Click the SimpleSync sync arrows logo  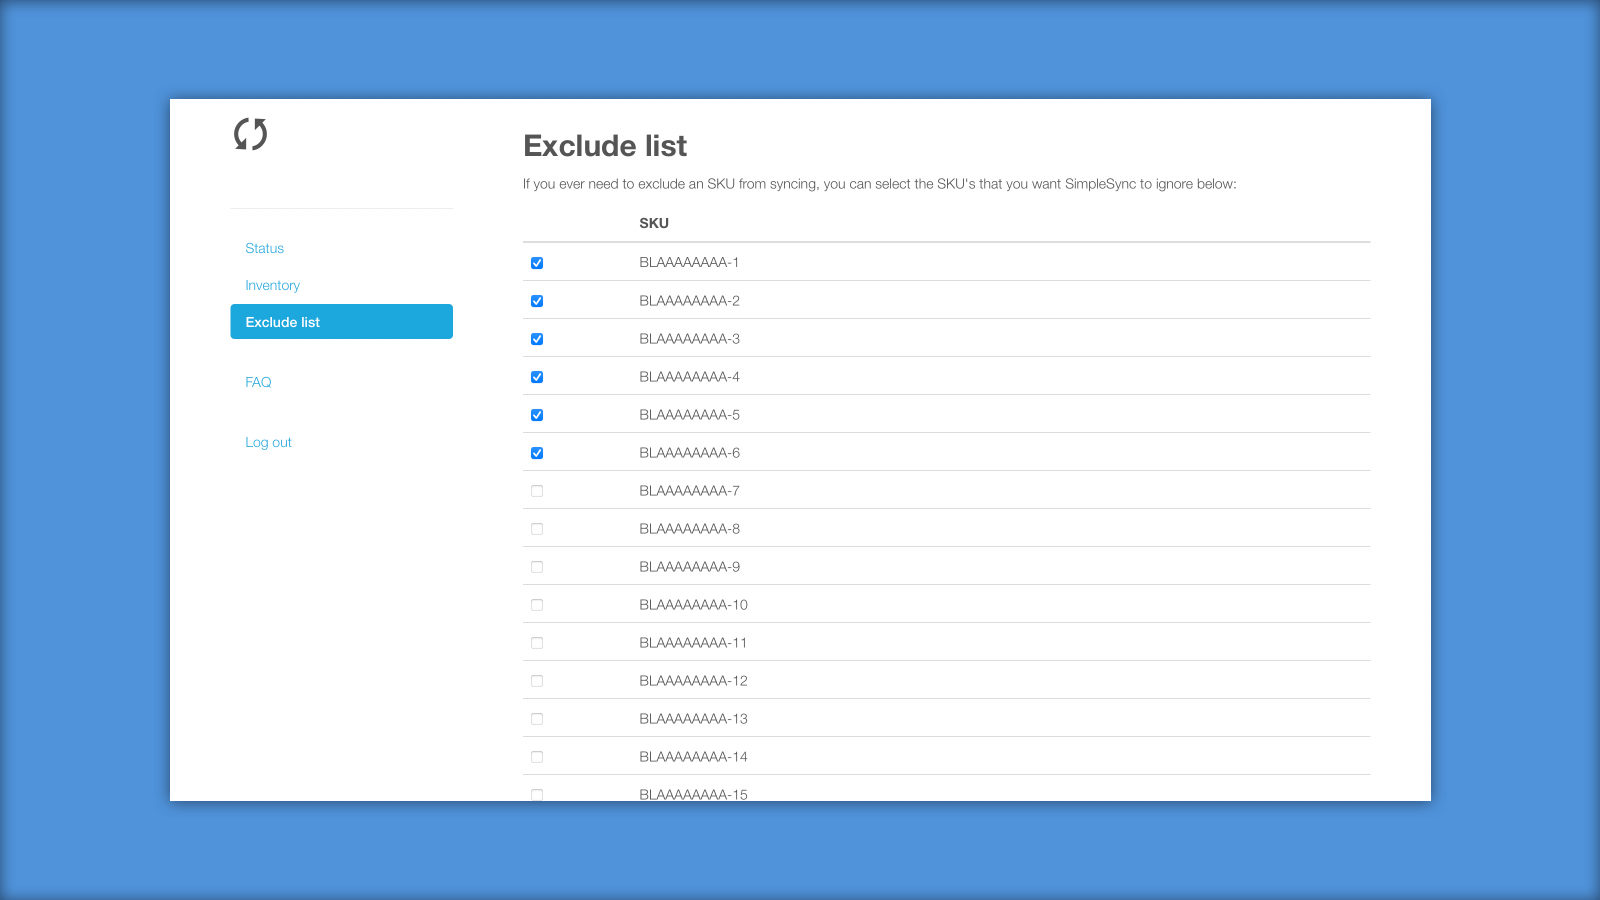(x=249, y=133)
